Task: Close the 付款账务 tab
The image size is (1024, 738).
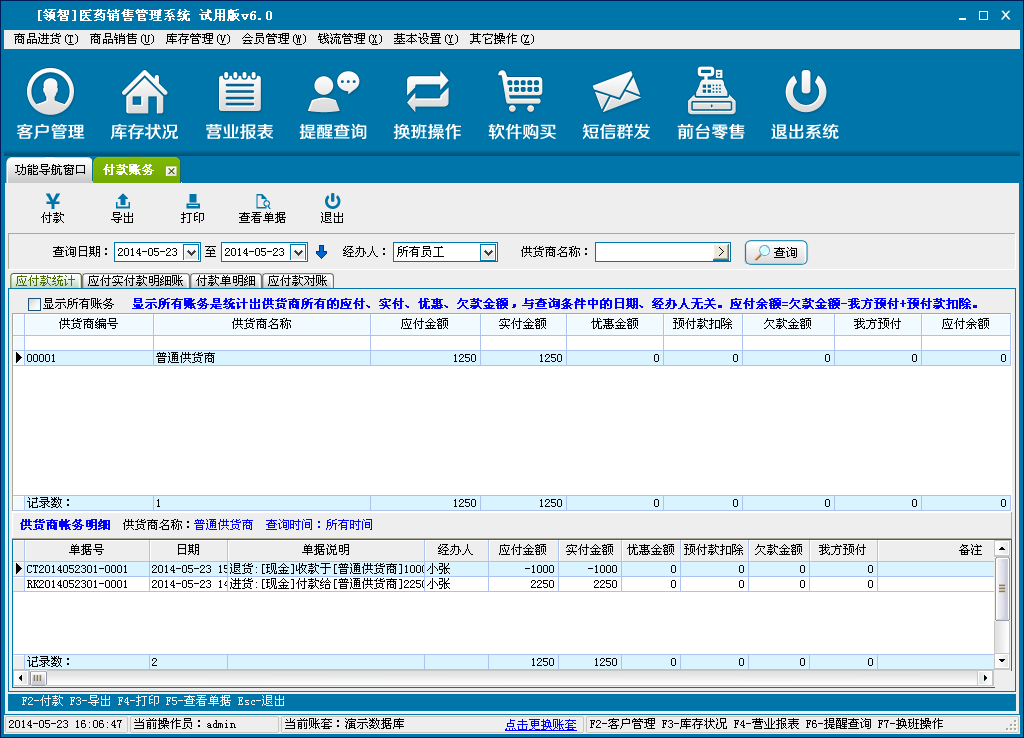Action: [171, 171]
